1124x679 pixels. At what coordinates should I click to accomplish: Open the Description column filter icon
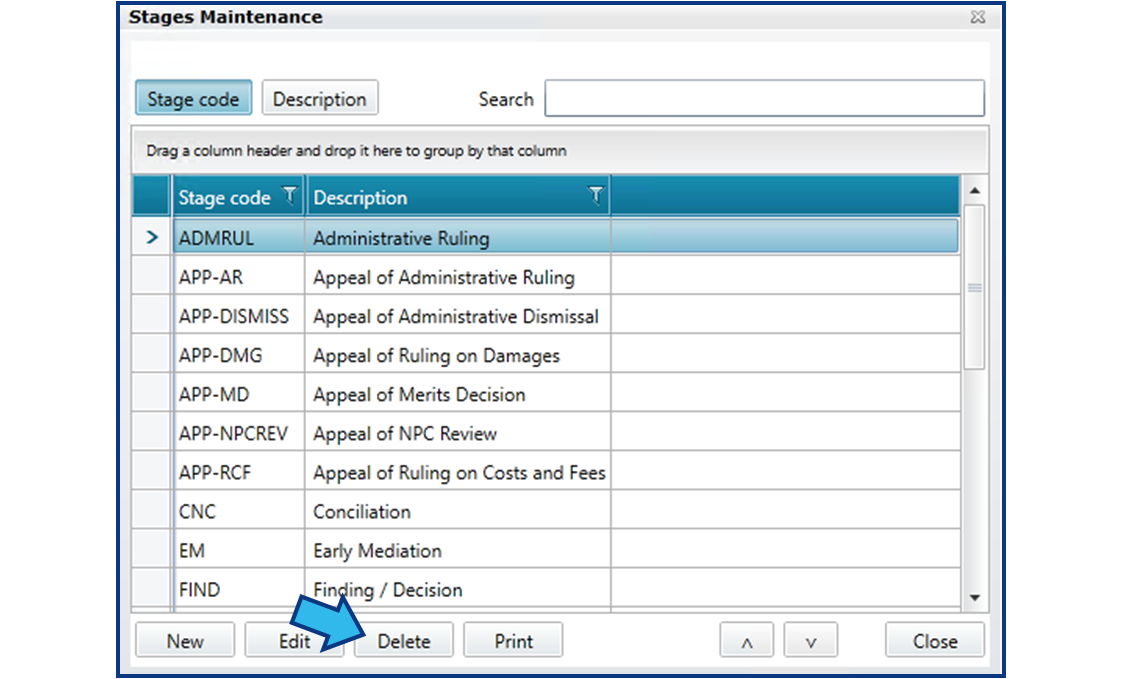[595, 196]
